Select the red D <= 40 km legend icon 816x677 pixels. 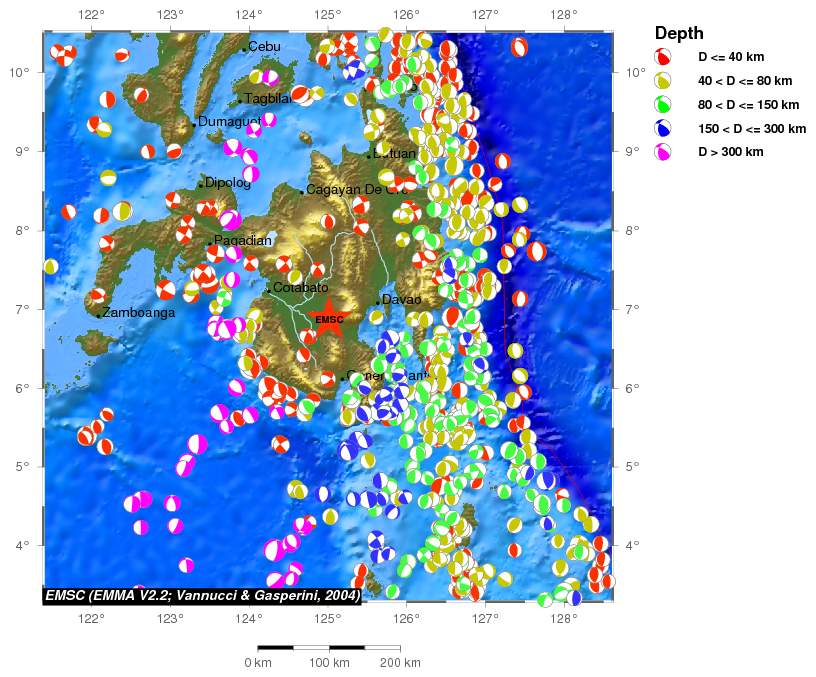662,57
